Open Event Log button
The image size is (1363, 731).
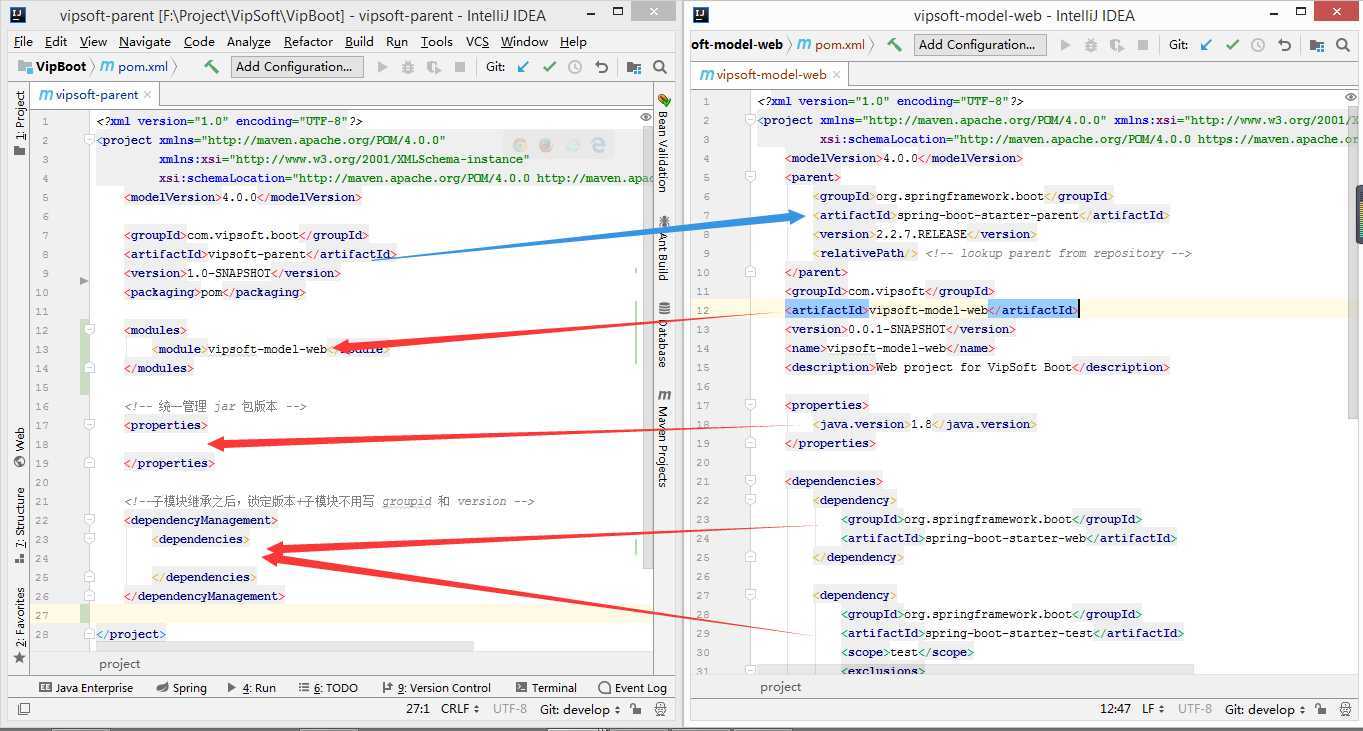pyautogui.click(x=632, y=688)
